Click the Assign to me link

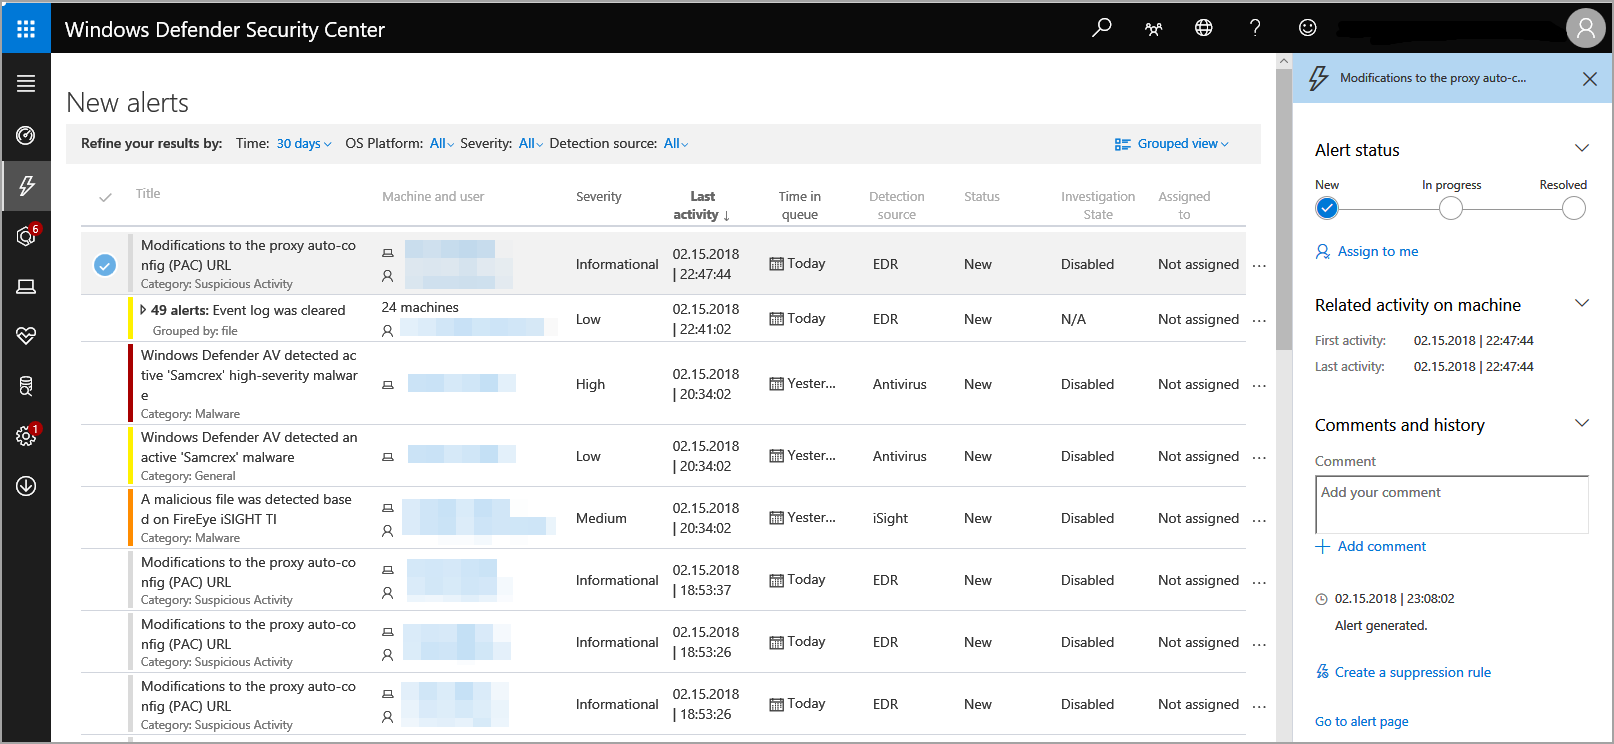(1377, 252)
